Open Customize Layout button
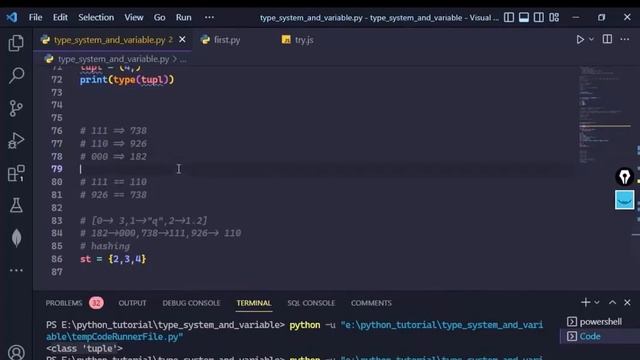Image resolution: width=640 pixels, height=360 pixels. click(x=554, y=17)
